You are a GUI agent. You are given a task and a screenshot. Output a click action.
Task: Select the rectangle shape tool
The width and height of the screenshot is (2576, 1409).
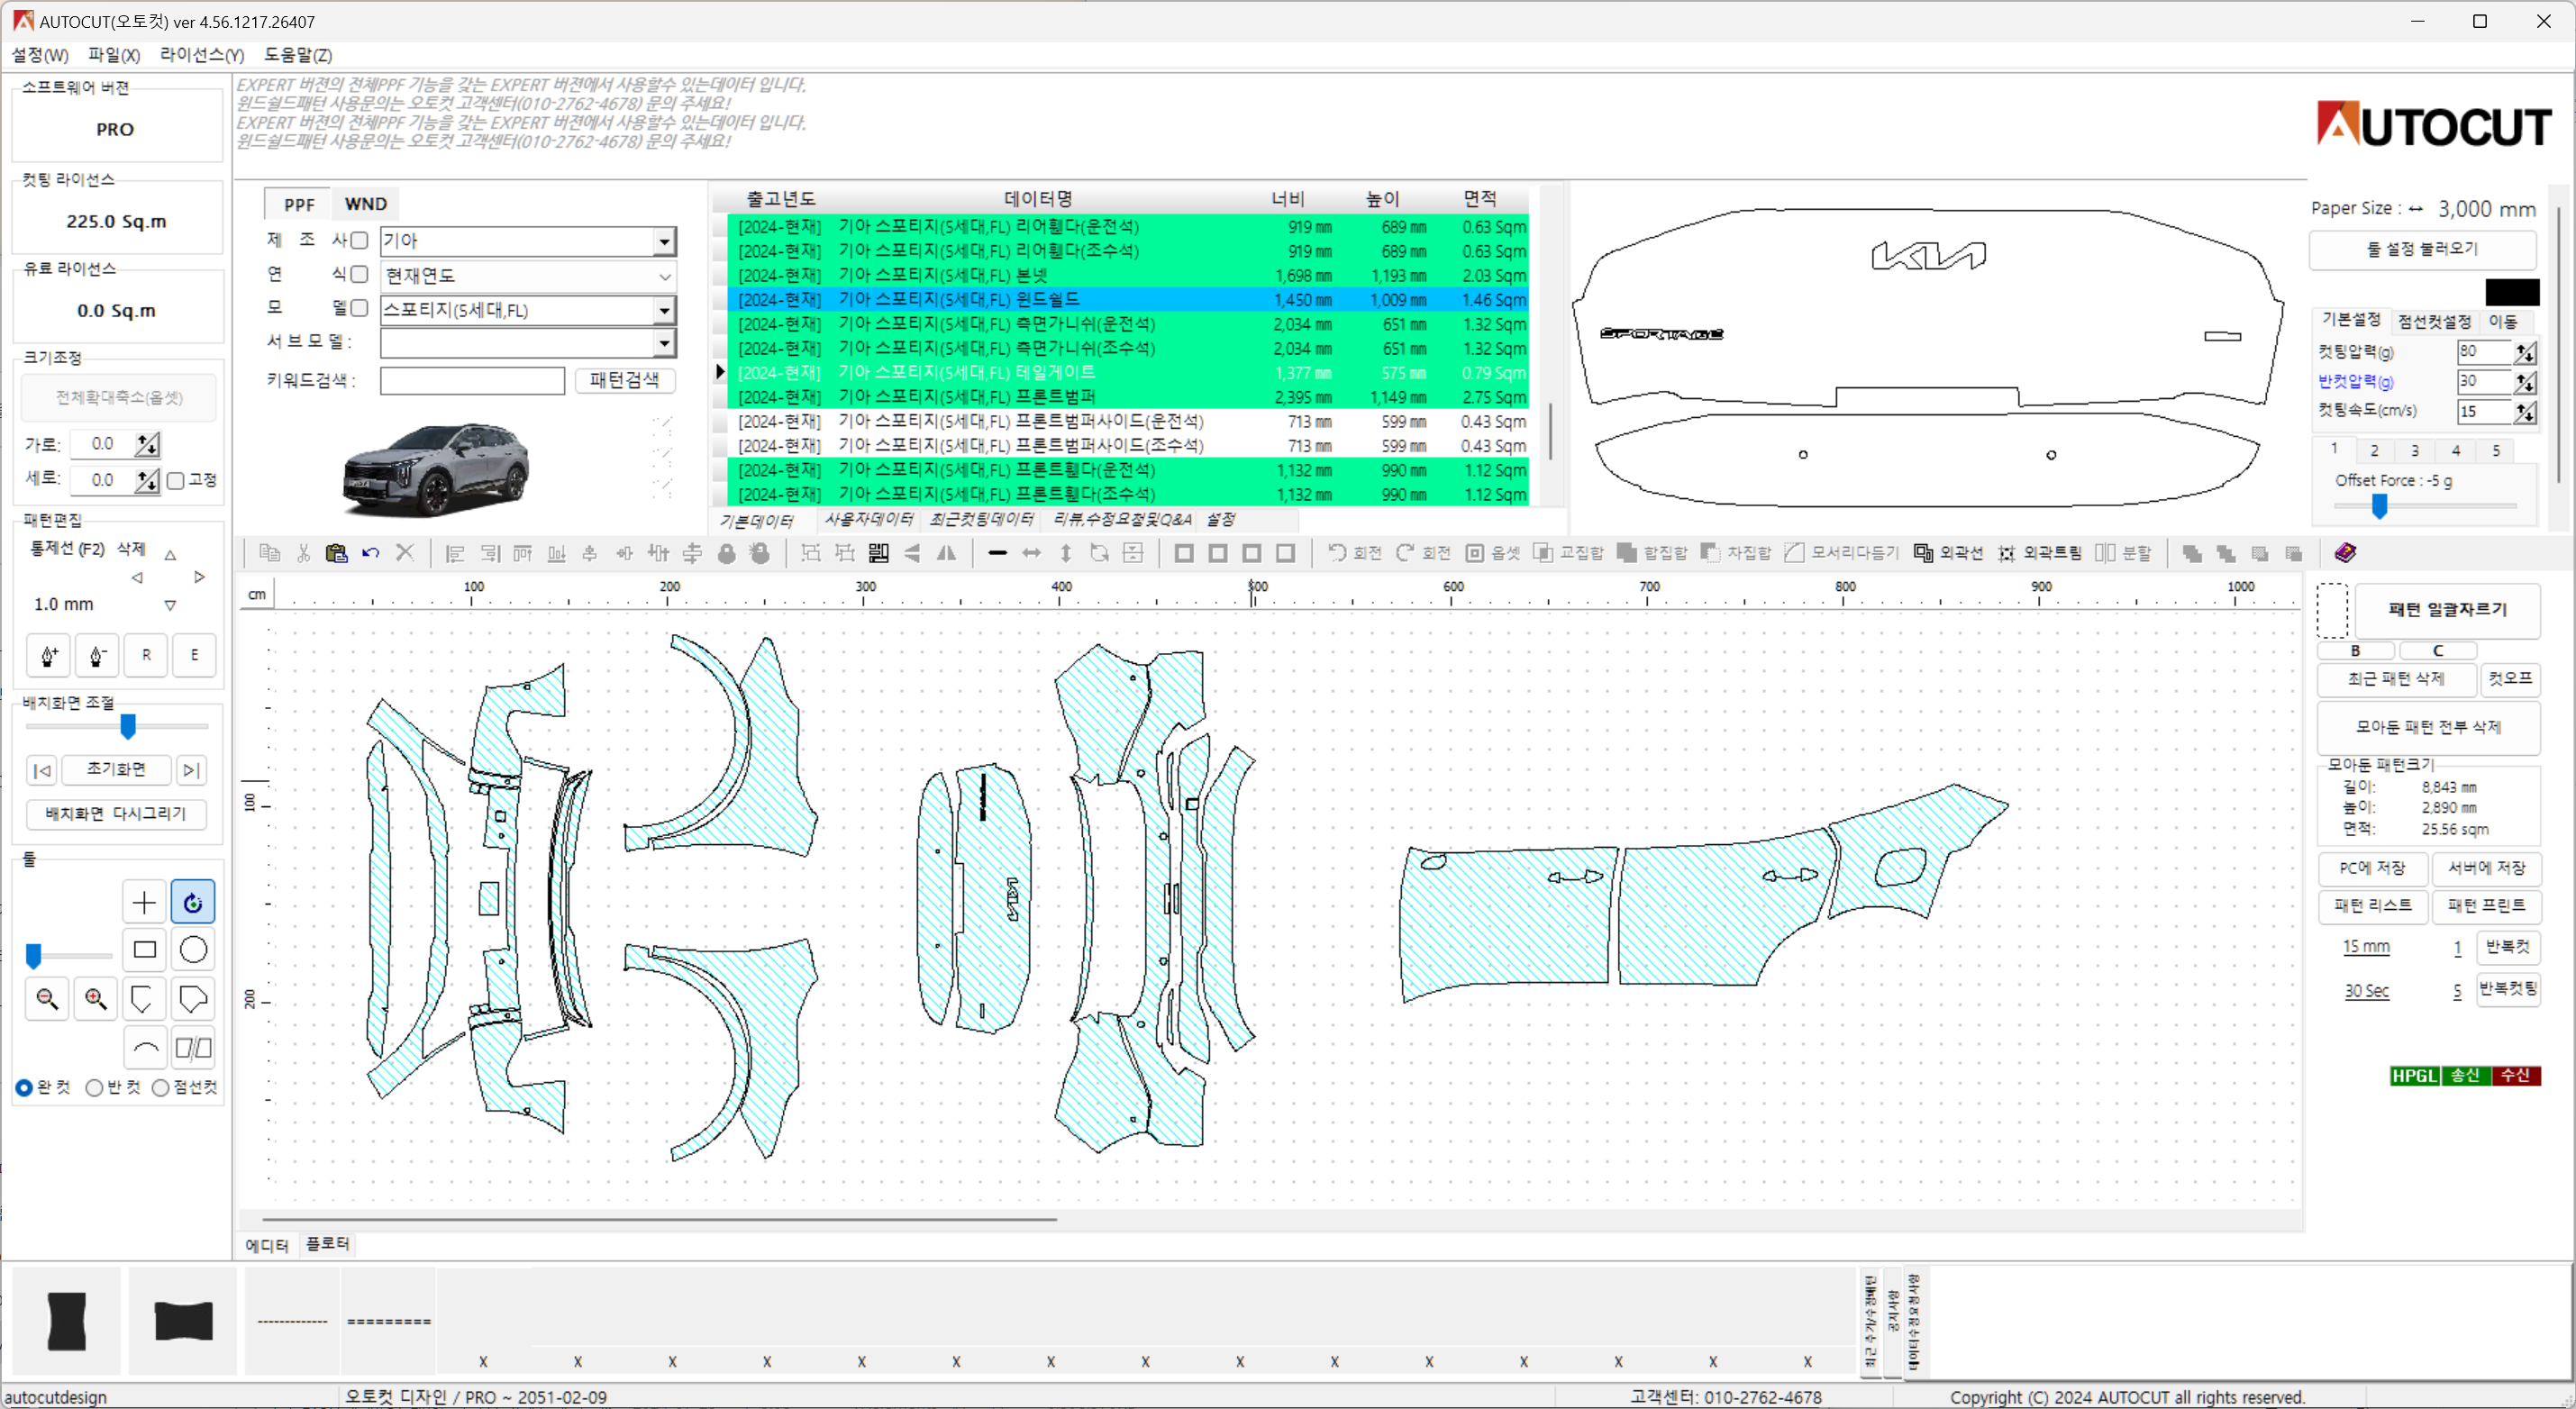click(144, 950)
